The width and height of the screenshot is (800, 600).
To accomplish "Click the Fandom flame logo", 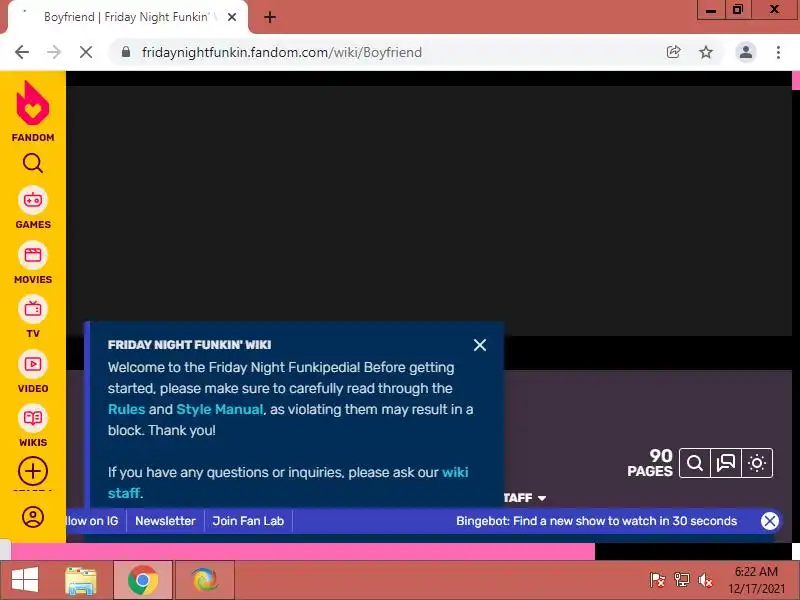I will coord(33,104).
